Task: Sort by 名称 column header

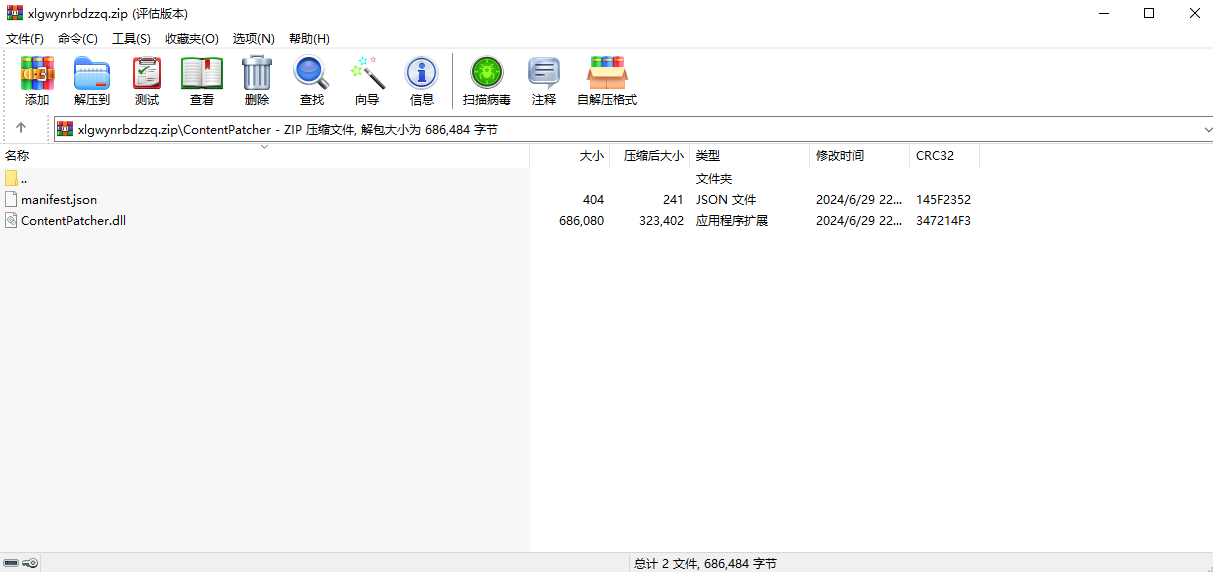Action: click(x=264, y=155)
